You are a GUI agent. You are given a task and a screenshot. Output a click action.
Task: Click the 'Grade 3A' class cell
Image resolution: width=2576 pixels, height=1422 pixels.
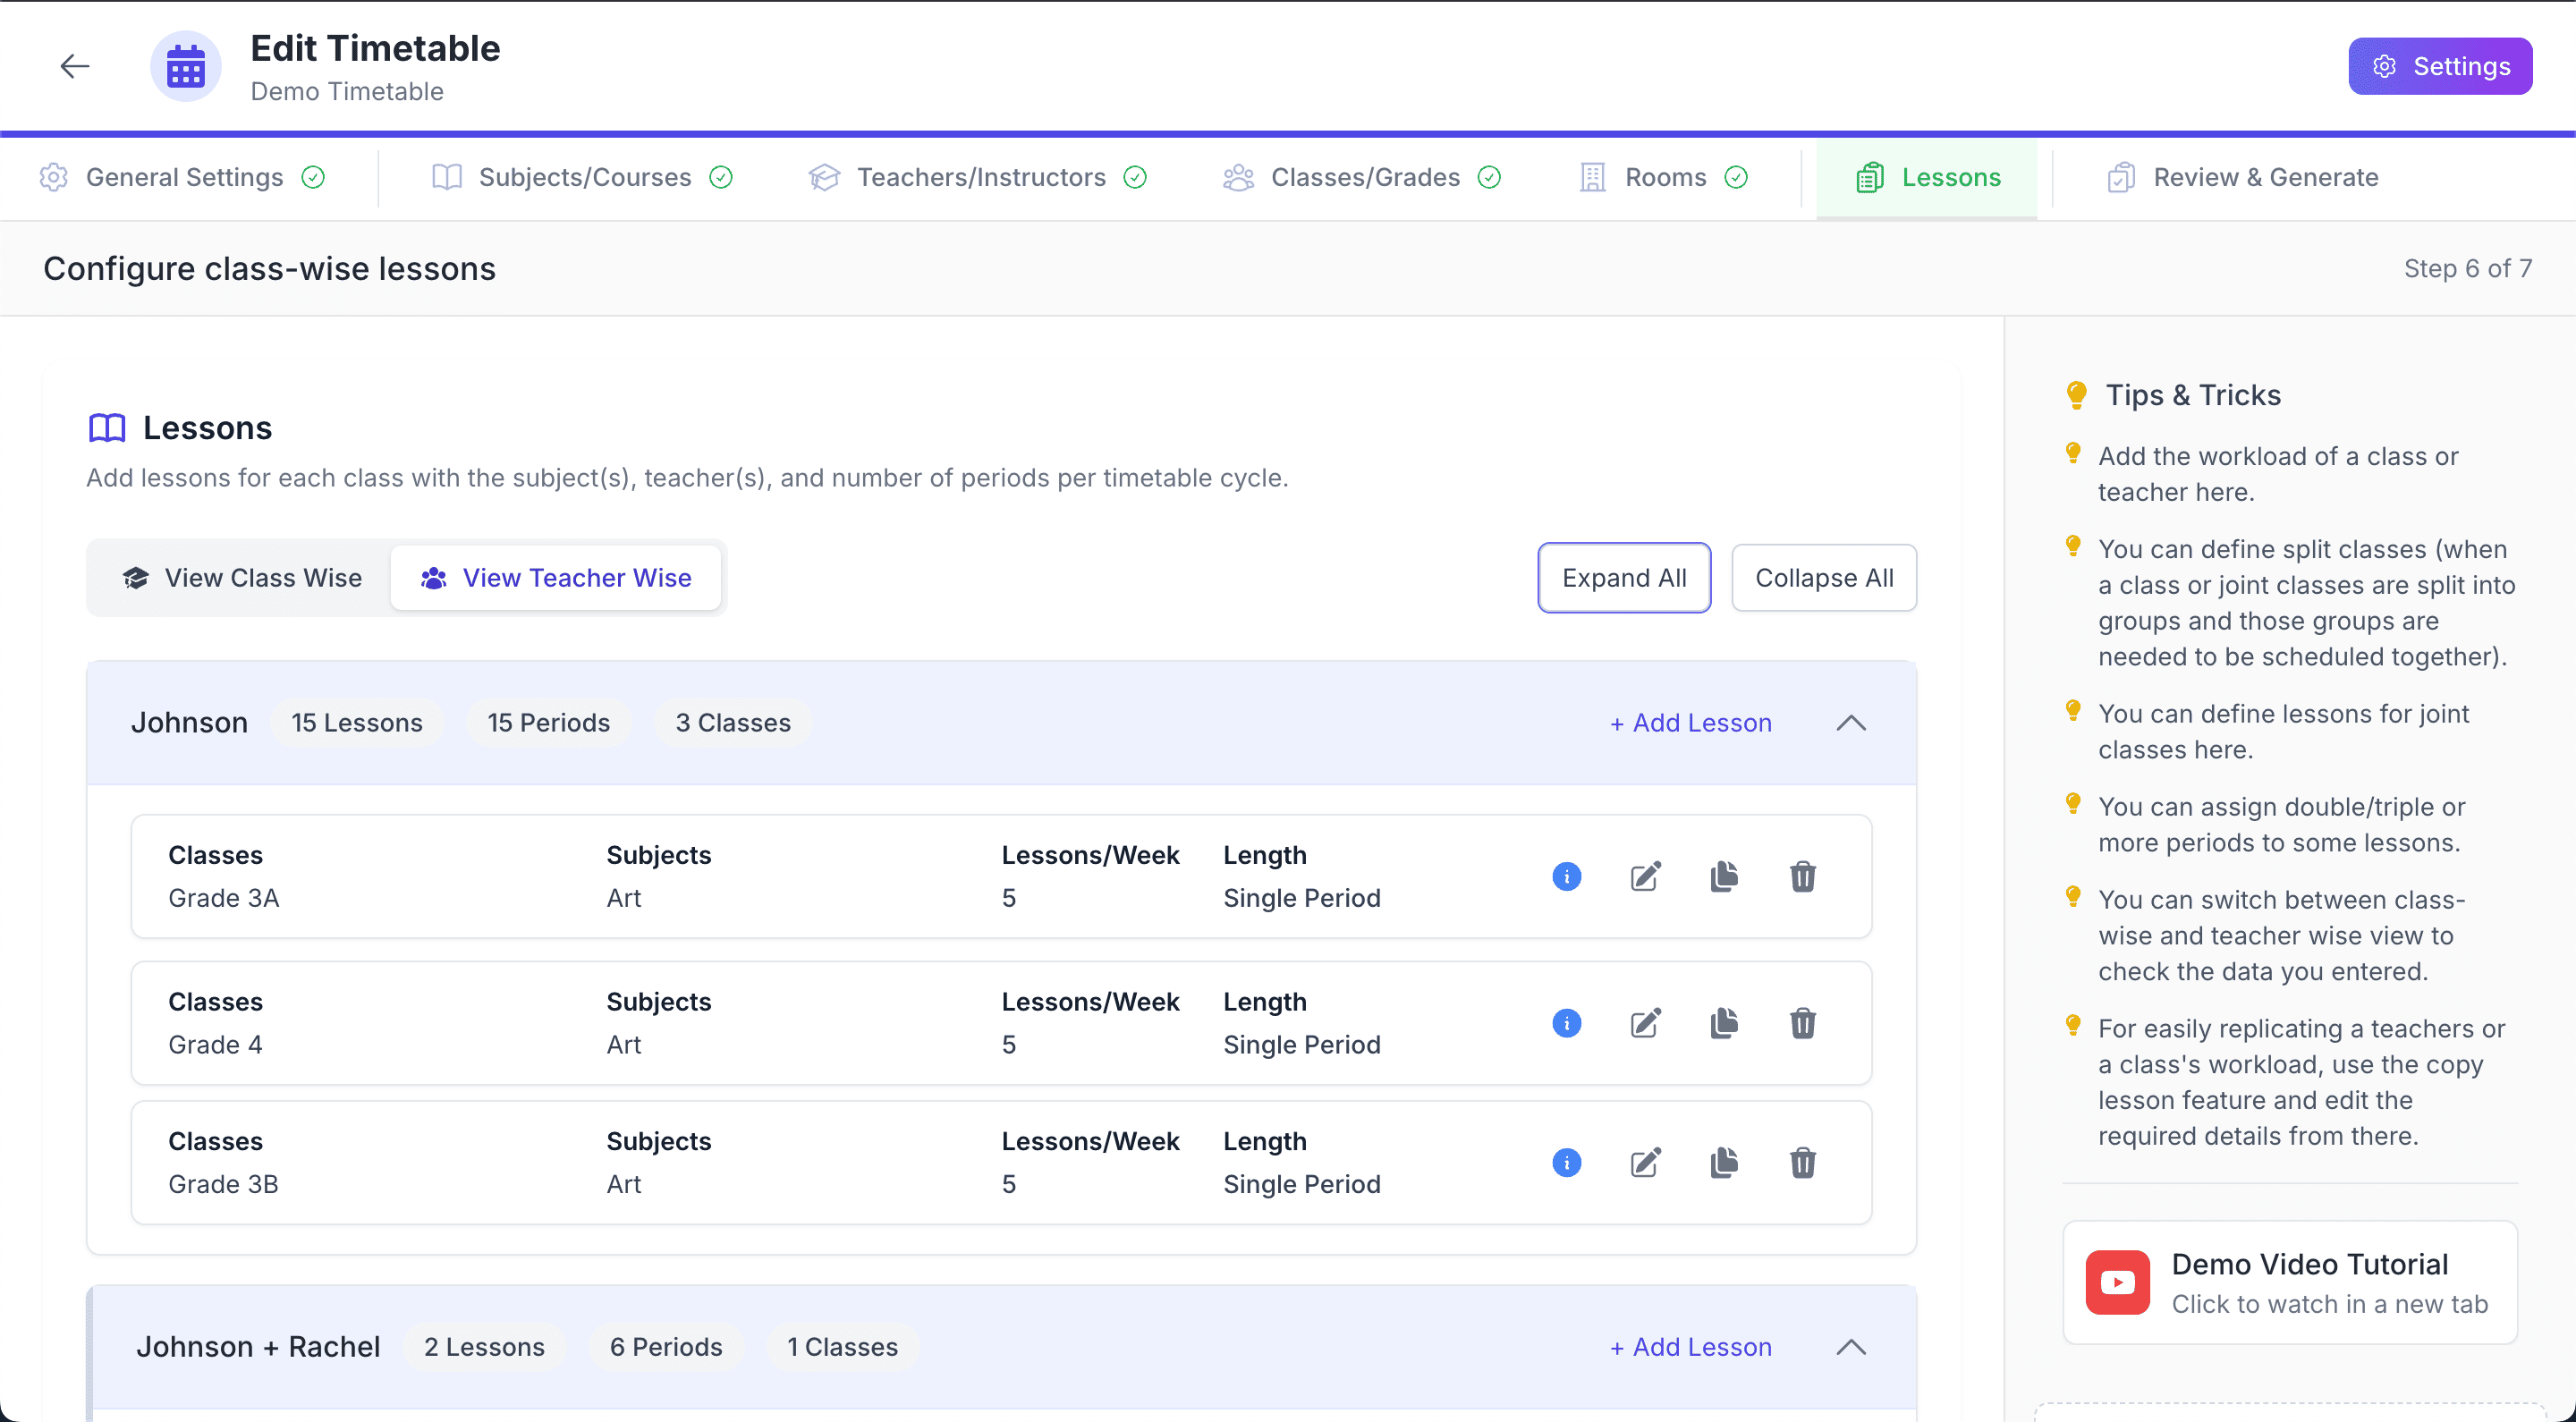(x=224, y=898)
